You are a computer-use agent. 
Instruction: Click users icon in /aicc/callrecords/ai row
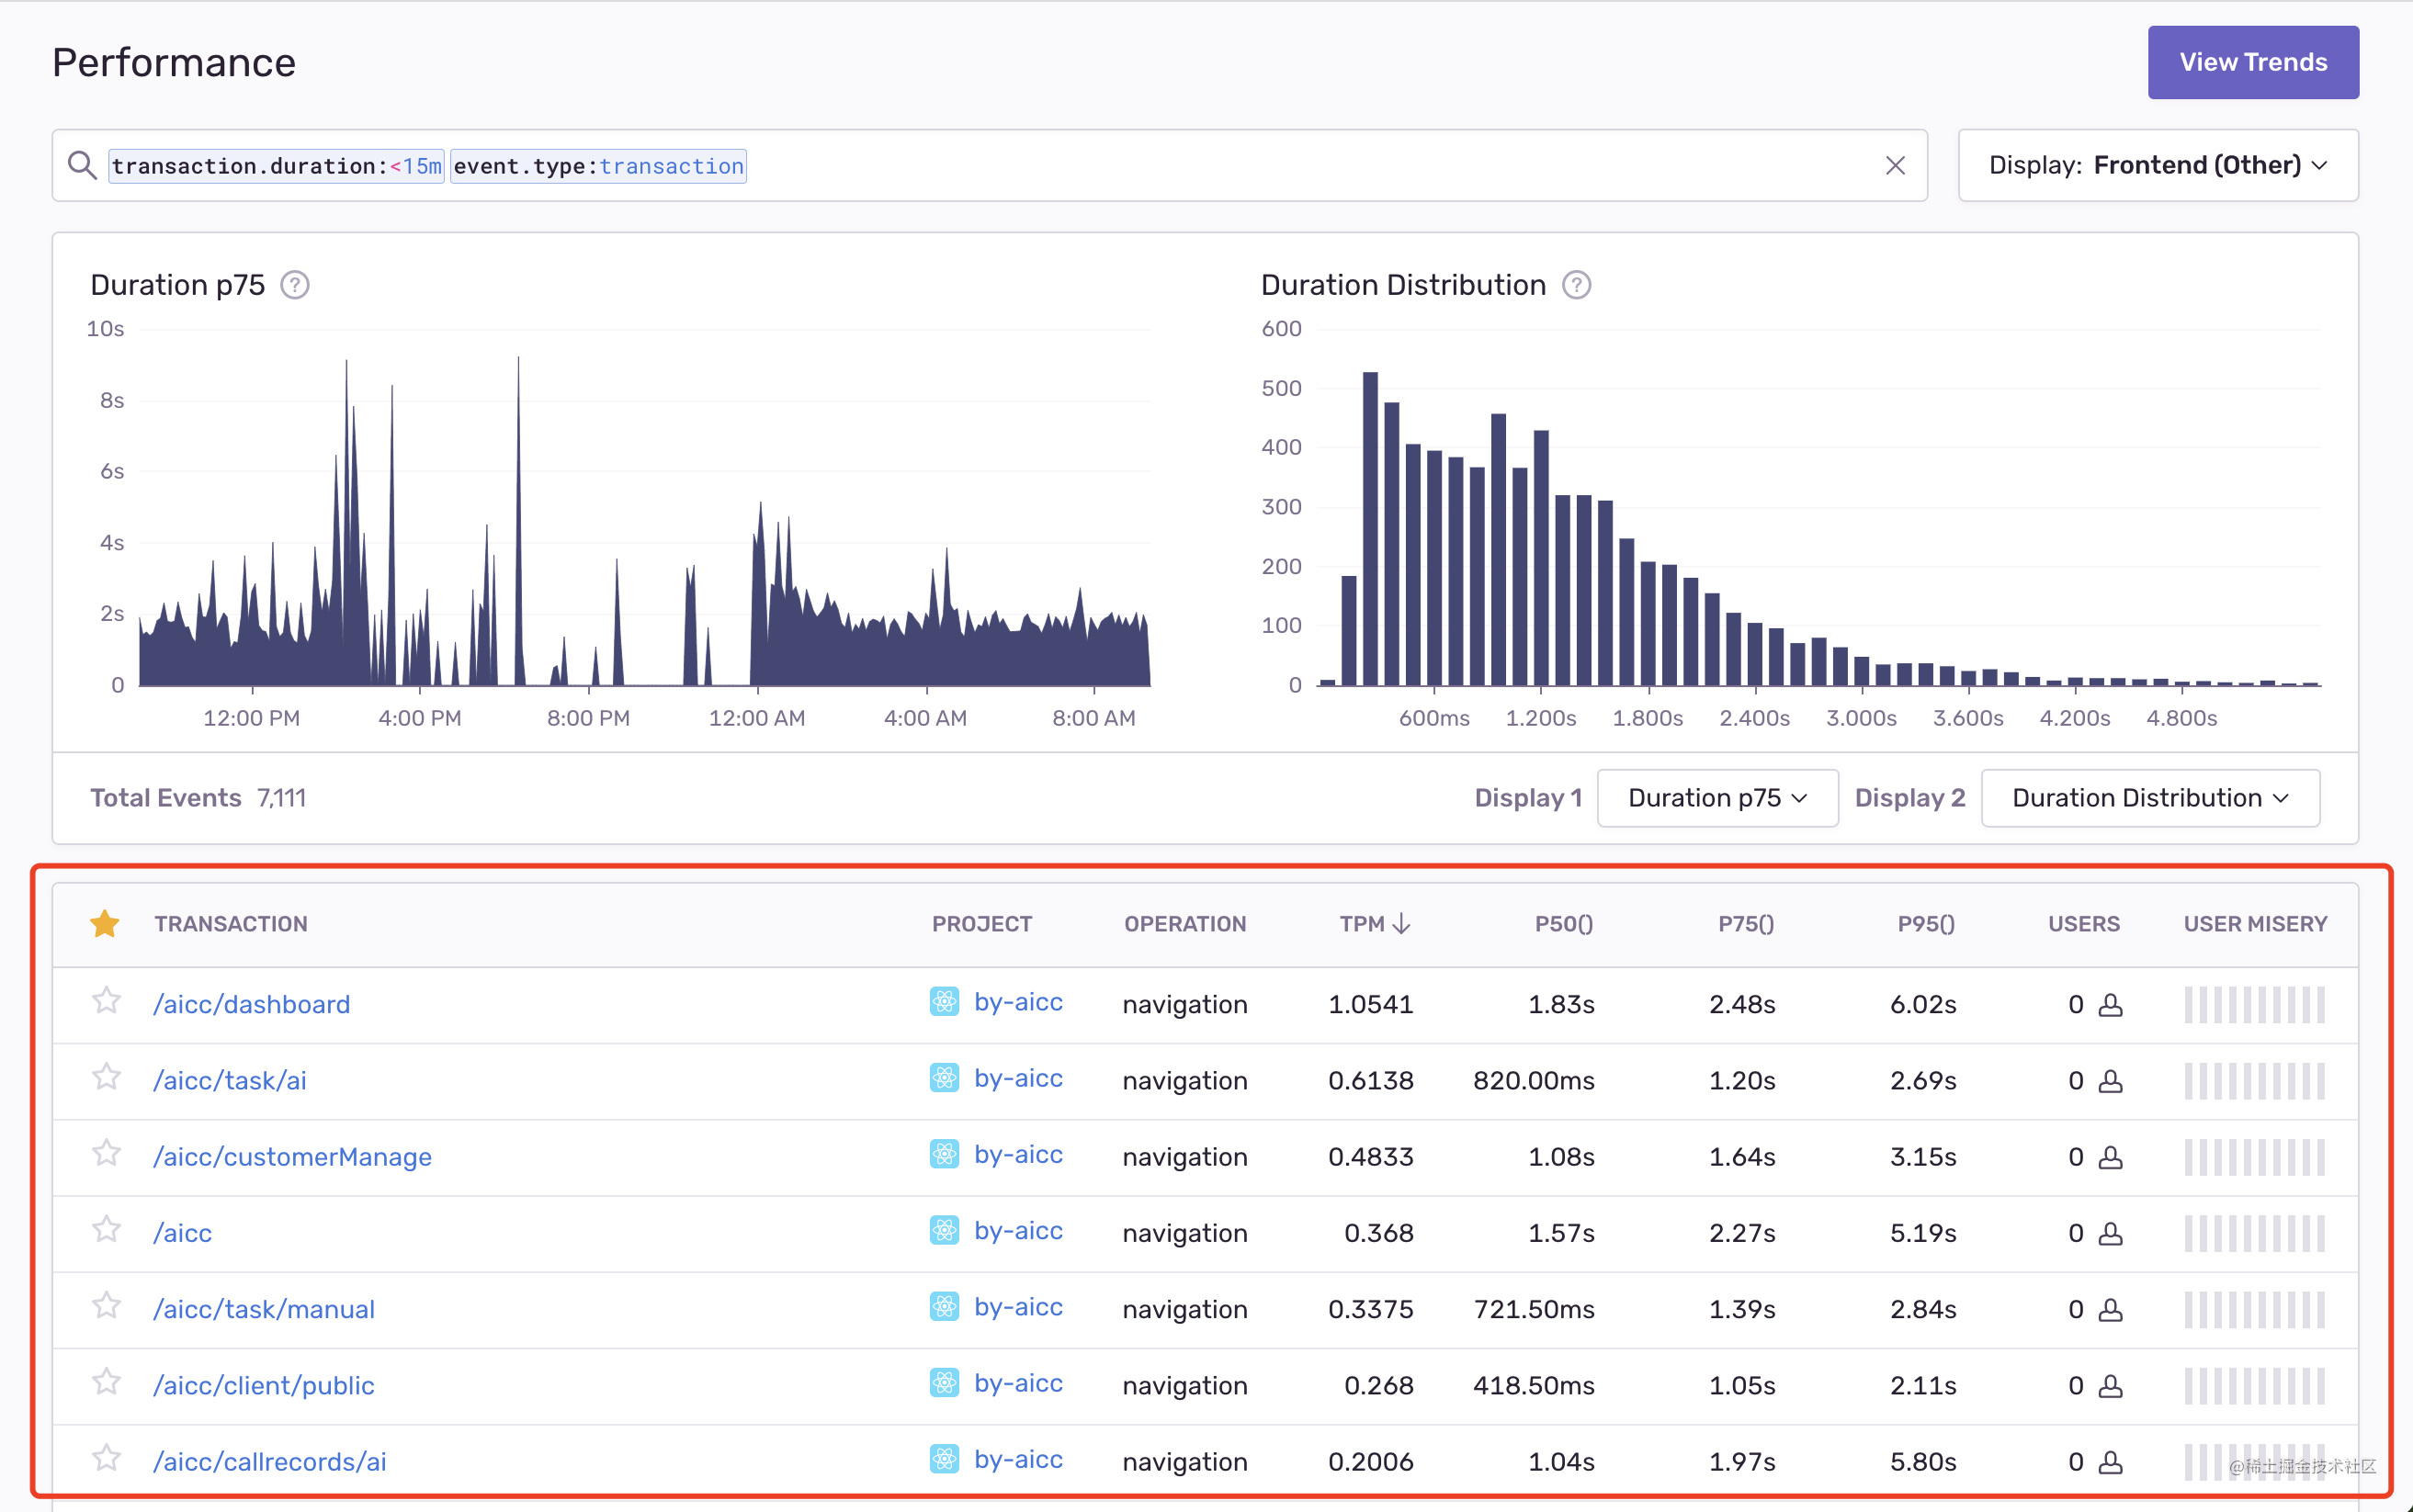(x=2110, y=1462)
